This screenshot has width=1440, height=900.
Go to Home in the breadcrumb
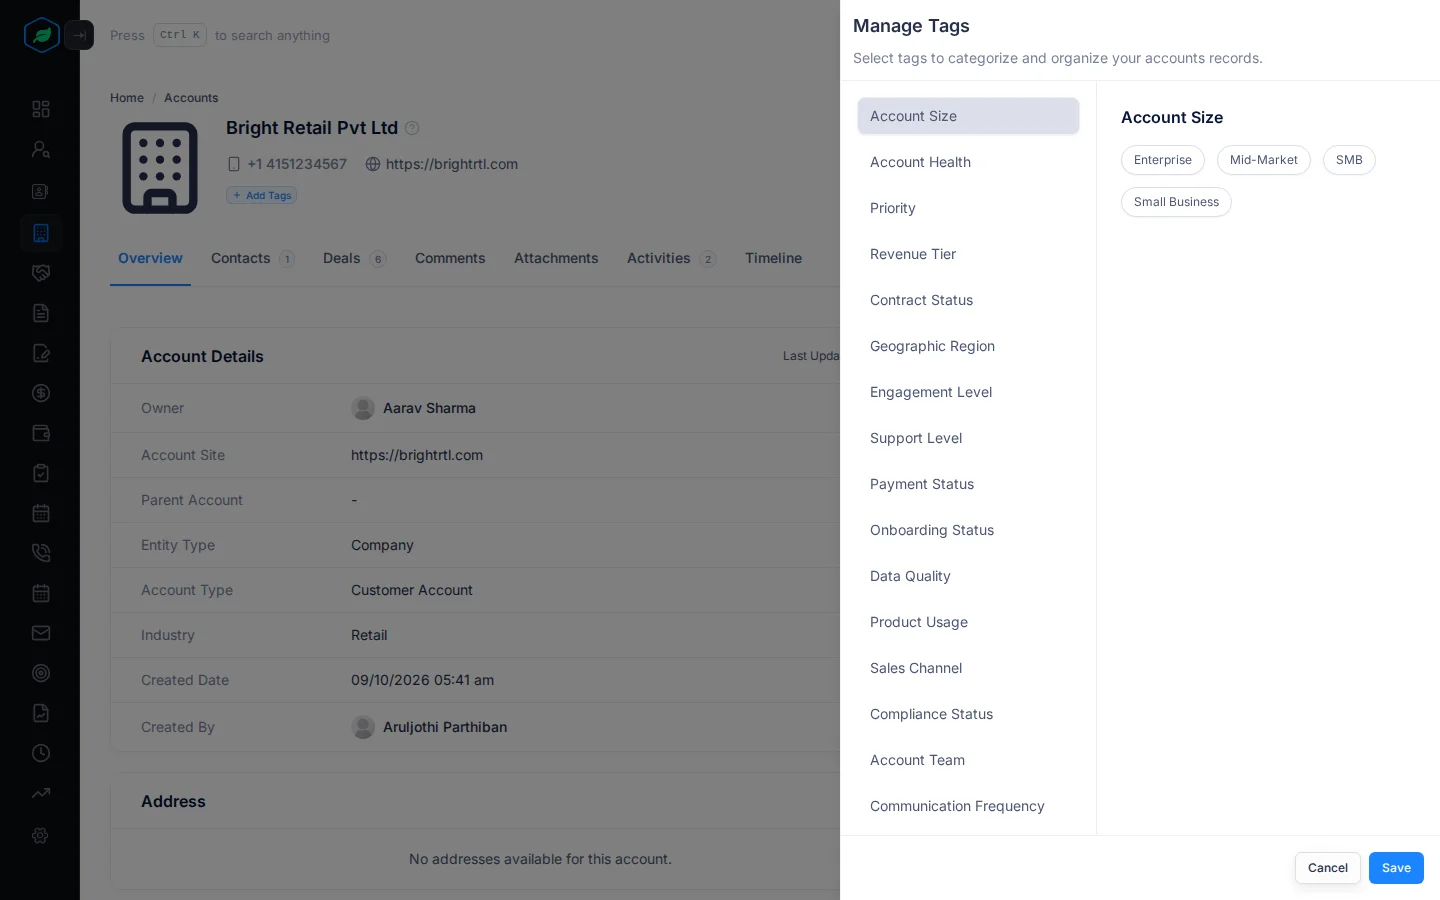coord(127,98)
